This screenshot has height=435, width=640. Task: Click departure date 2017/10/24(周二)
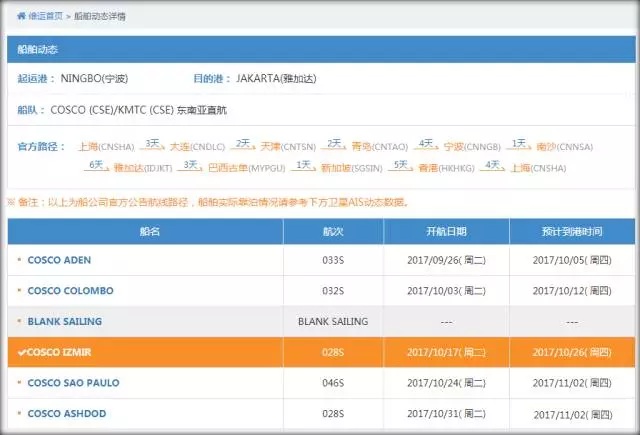(x=447, y=383)
